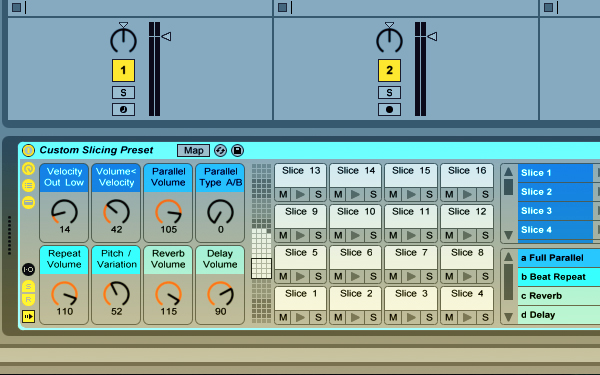
Task: Click up arrow of slice chain list scrollbar
Action: click(508, 171)
